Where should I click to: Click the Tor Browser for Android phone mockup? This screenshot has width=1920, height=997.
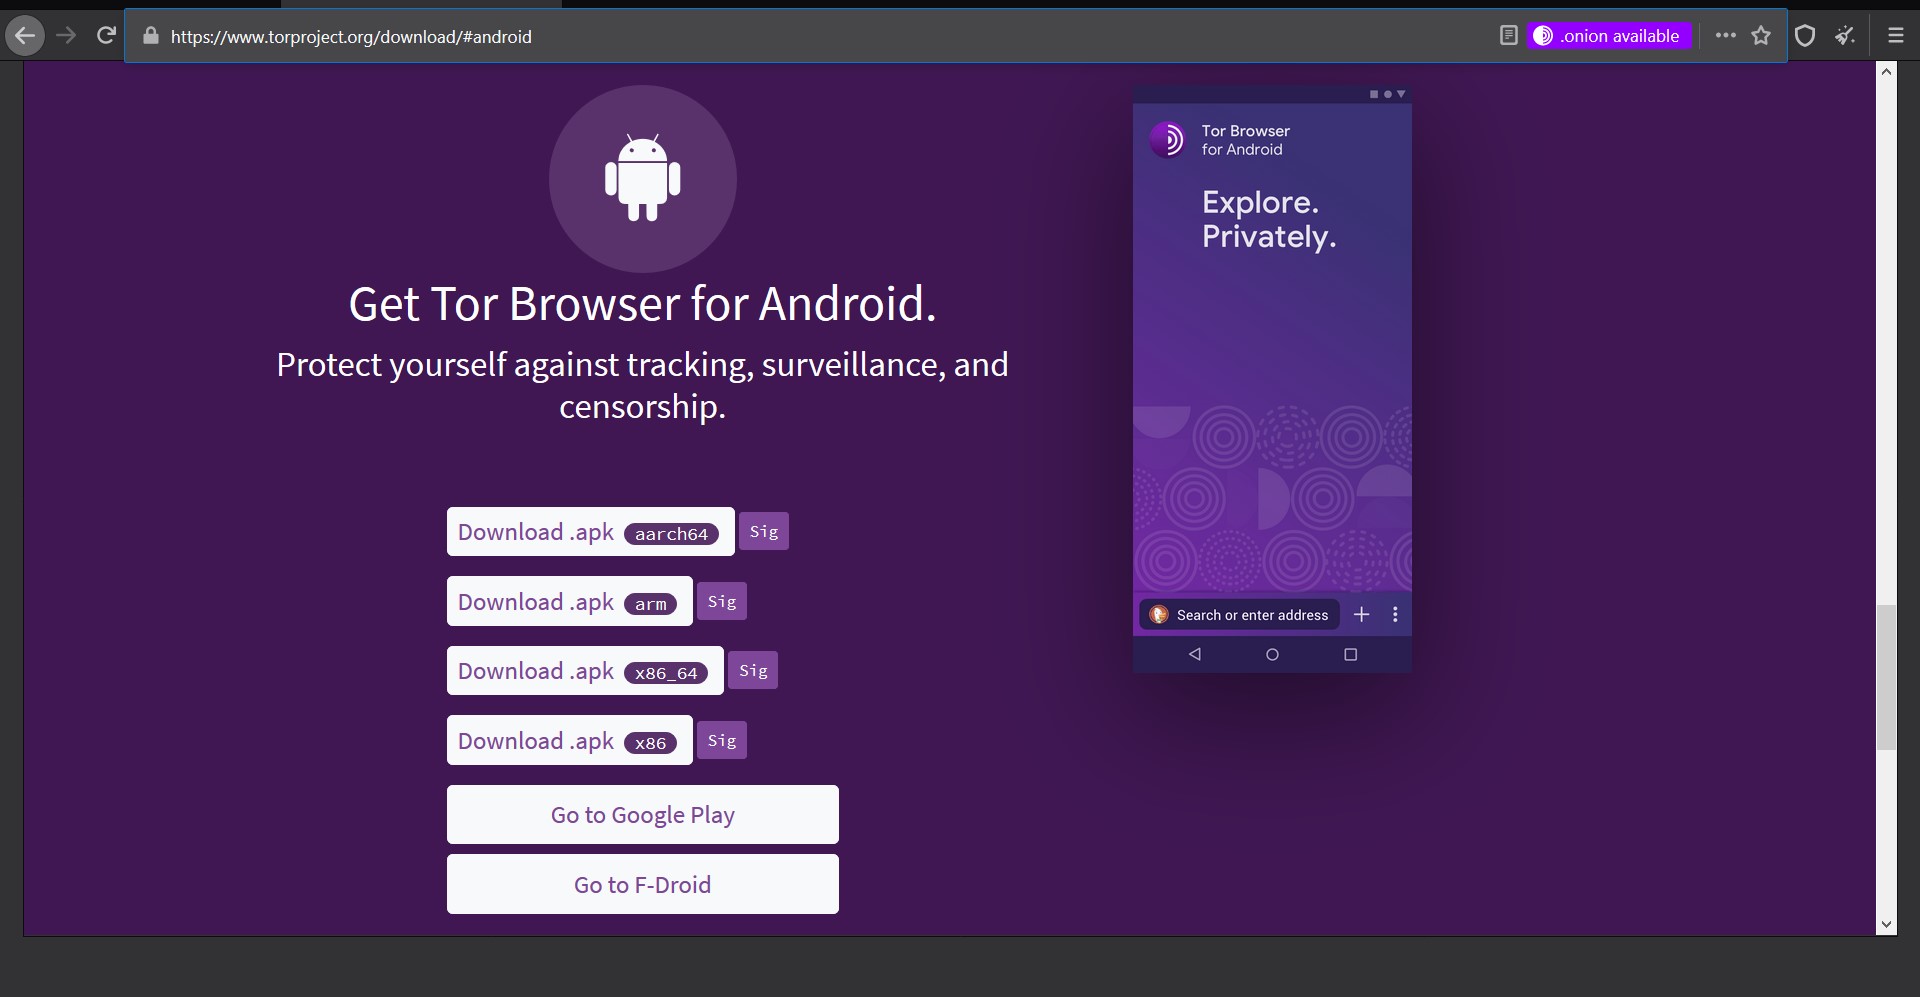coord(1272,379)
